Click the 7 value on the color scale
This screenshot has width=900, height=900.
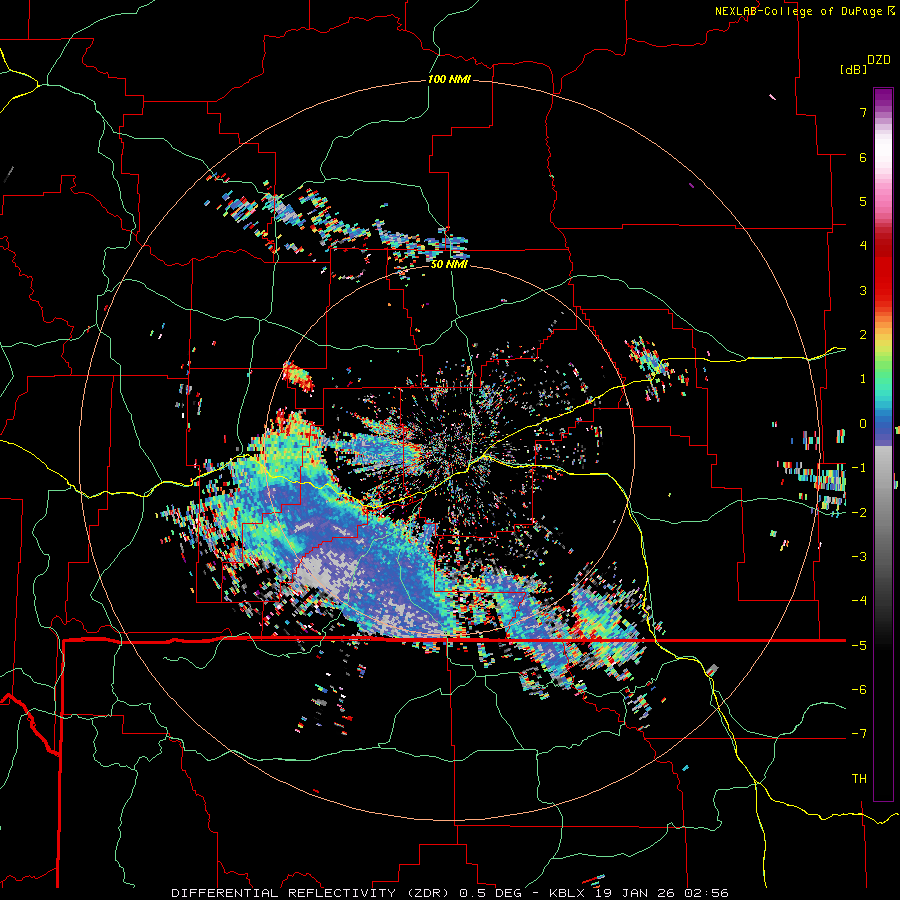coord(863,112)
